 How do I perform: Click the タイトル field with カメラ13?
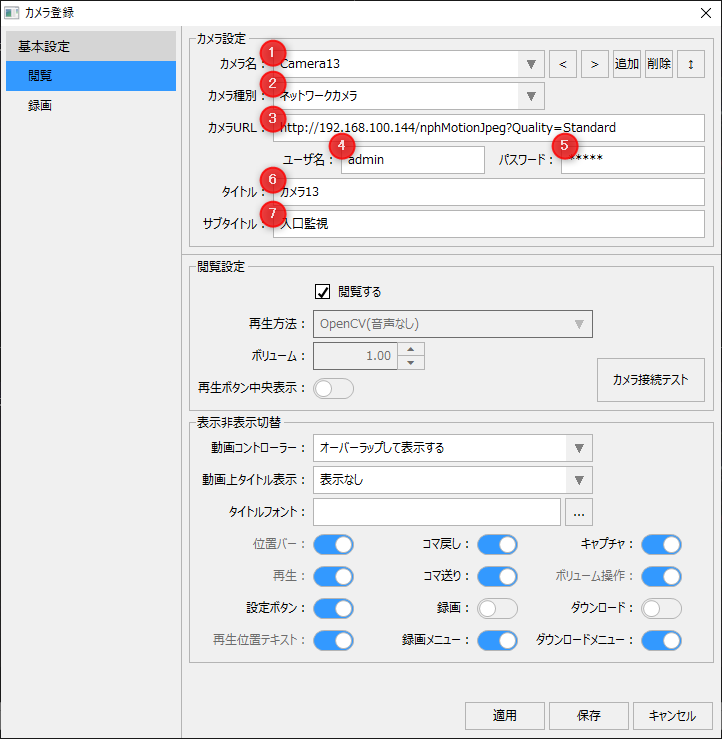pos(489,192)
